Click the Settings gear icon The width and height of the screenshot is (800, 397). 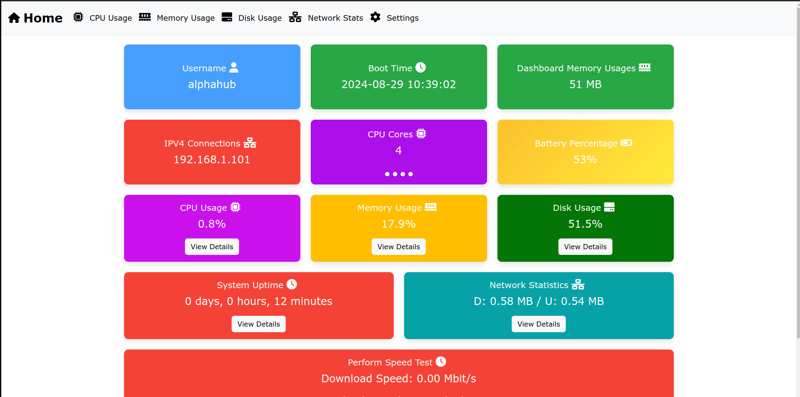tap(376, 17)
